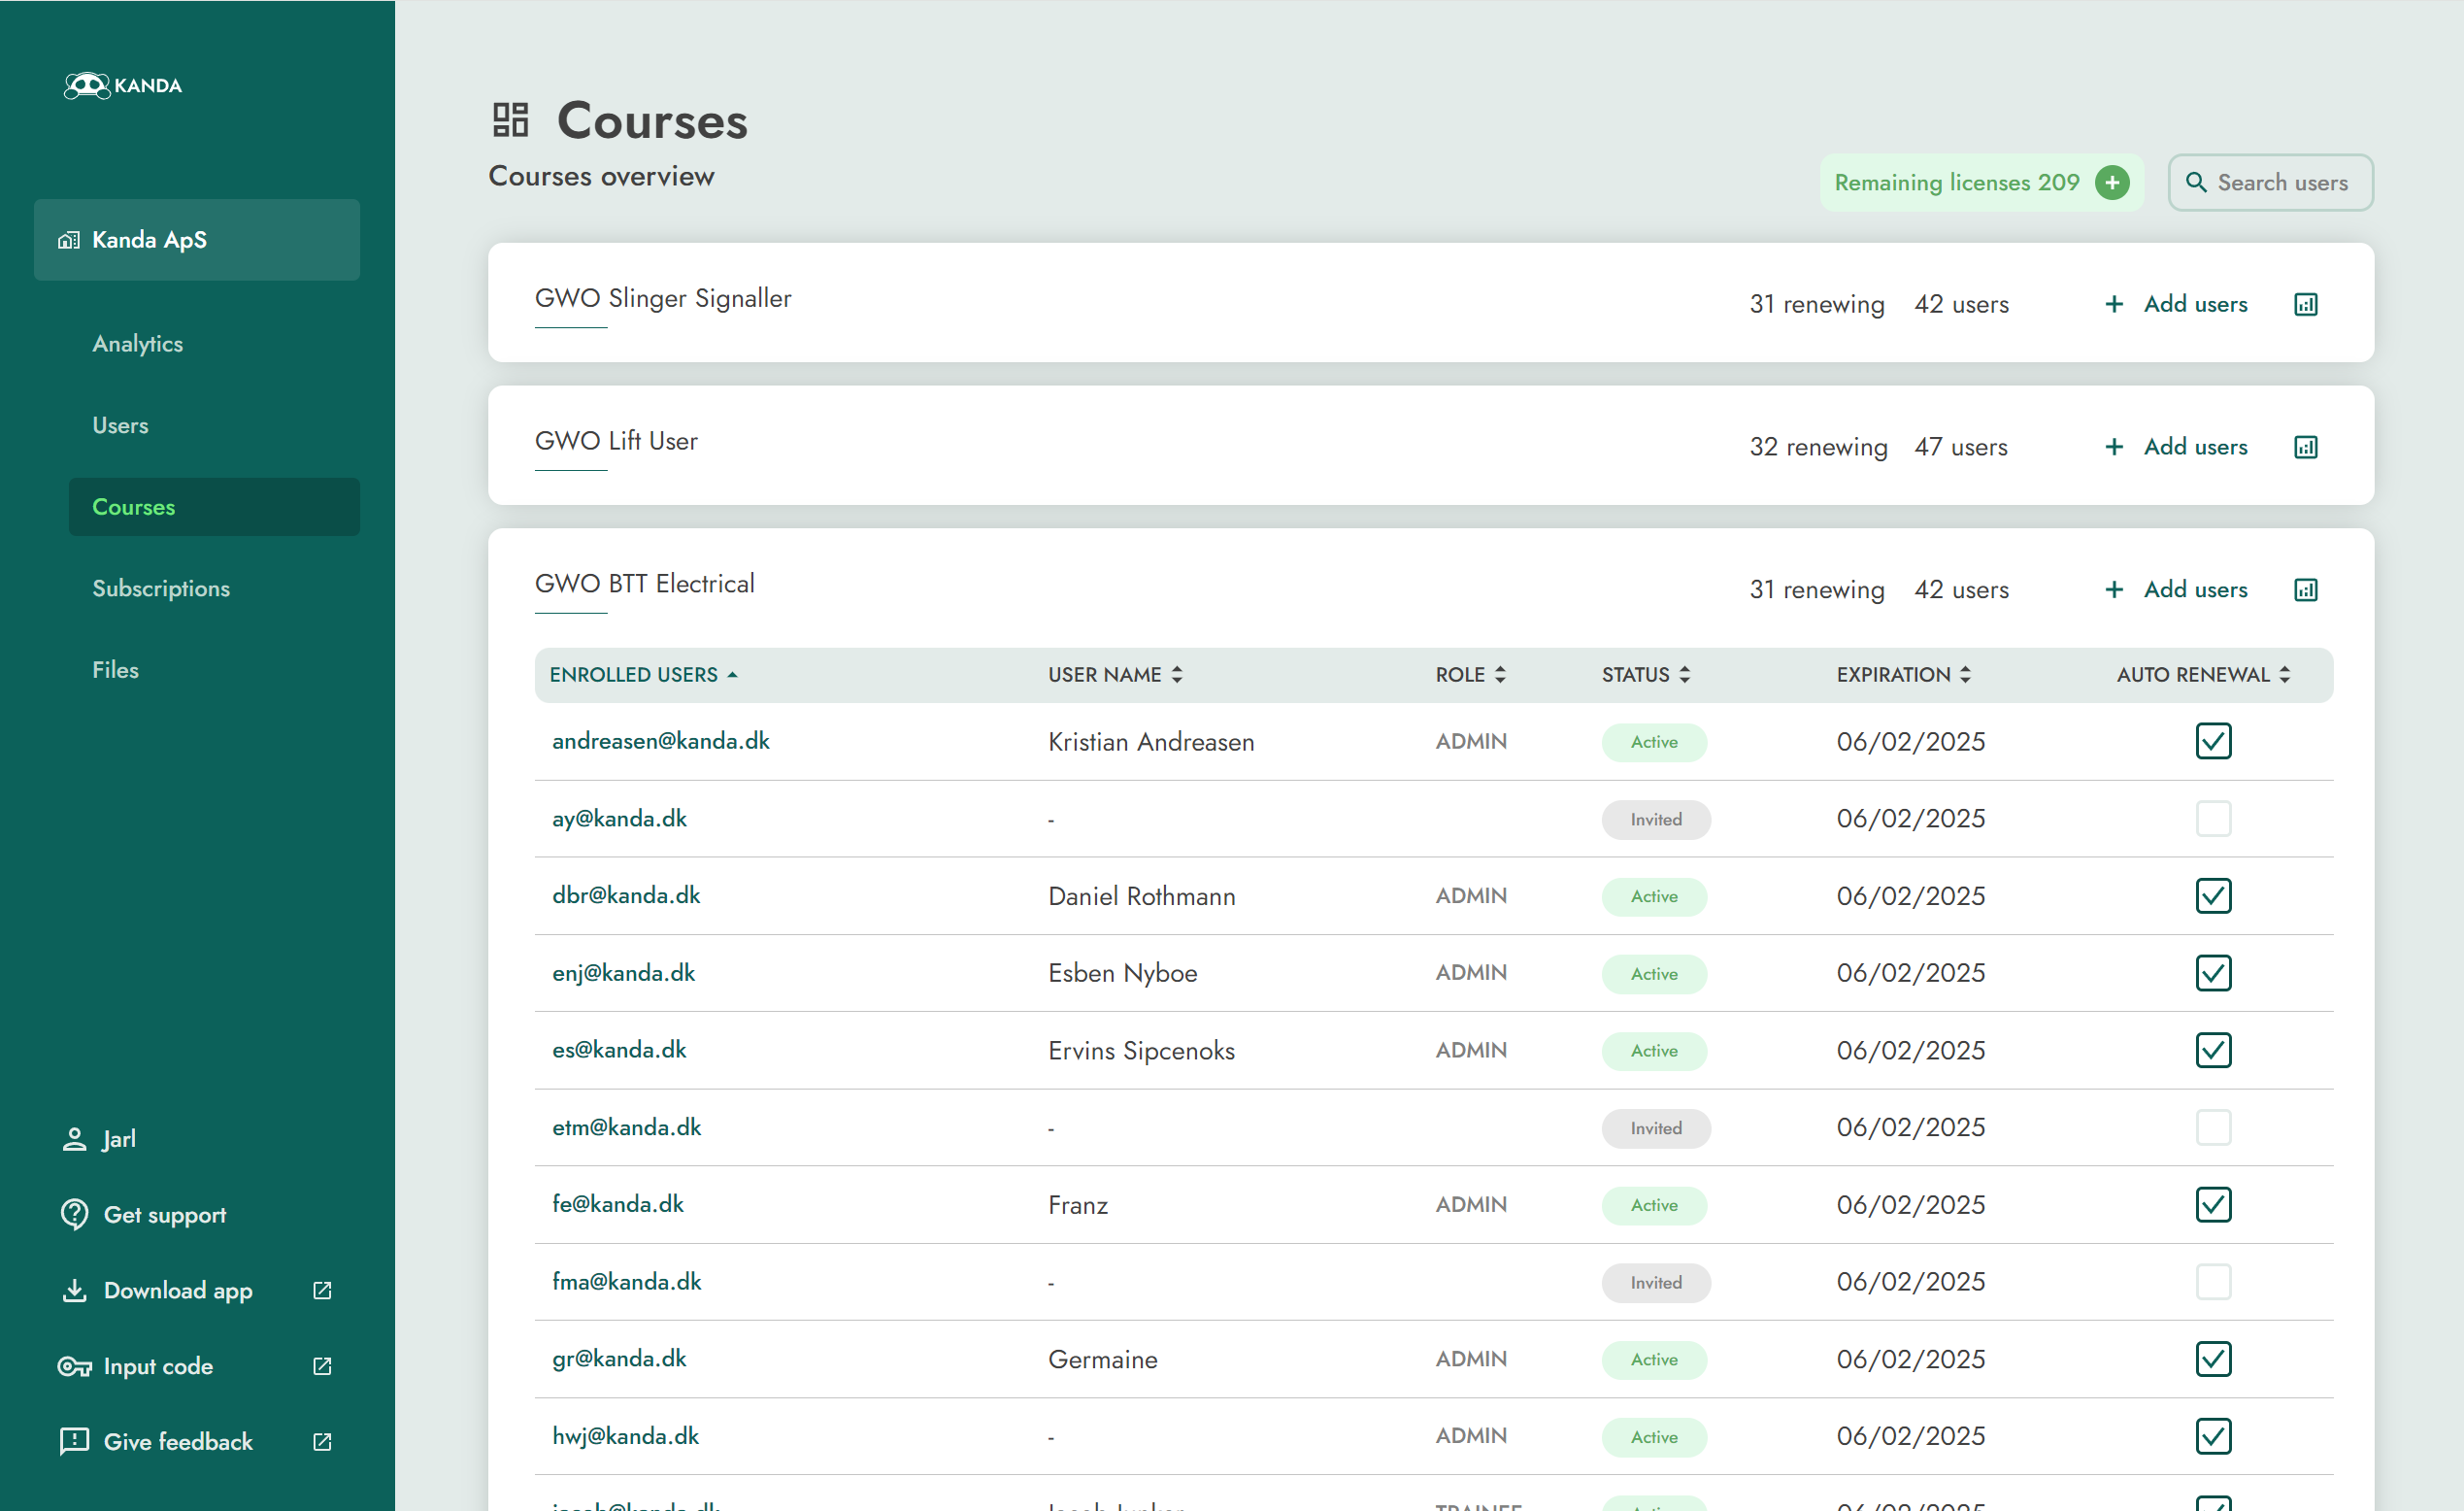Screen dimensions: 2464x1511
Task: Click the Invited status badge for etm@kanda.dk
Action: tap(1655, 1128)
